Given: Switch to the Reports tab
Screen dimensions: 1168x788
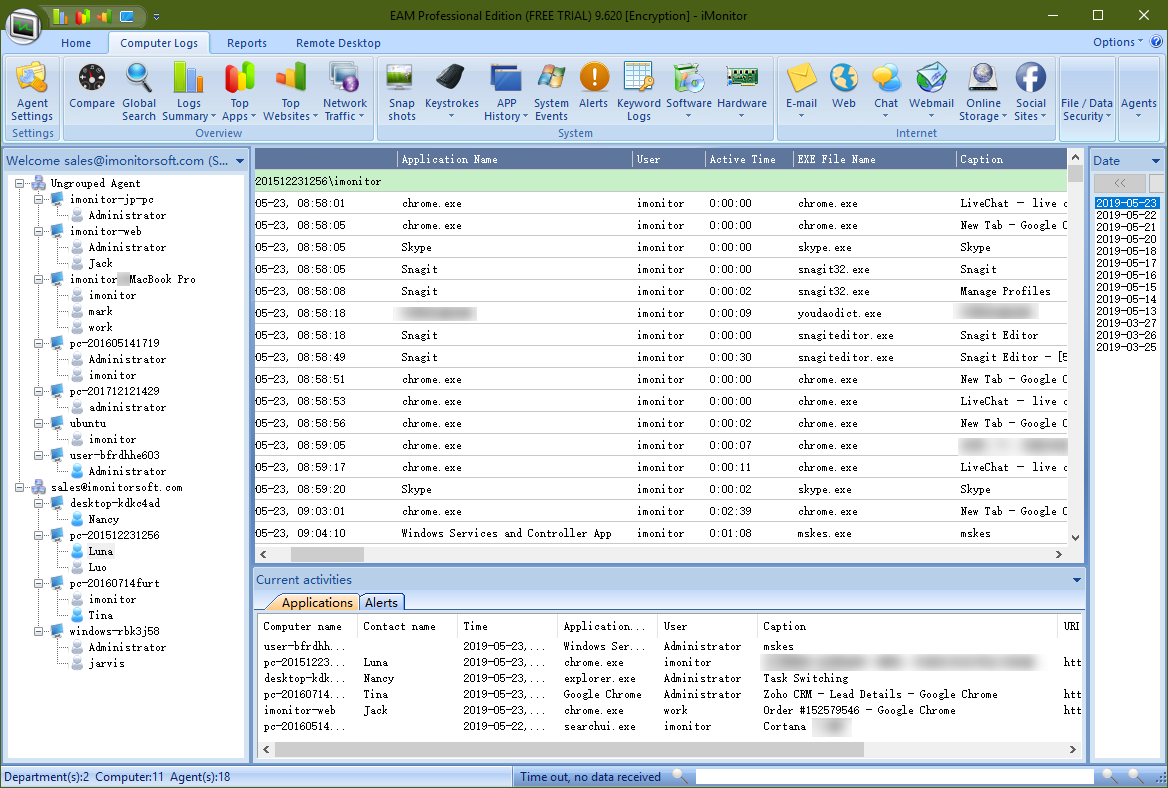Looking at the screenshot, I should [247, 43].
